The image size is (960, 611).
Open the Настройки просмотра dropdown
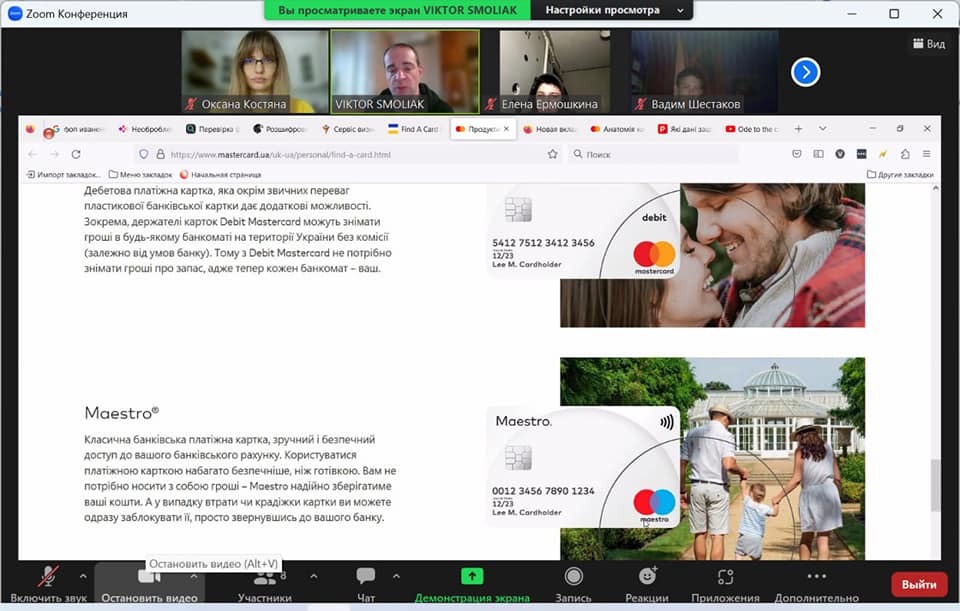pyautogui.click(x=612, y=10)
